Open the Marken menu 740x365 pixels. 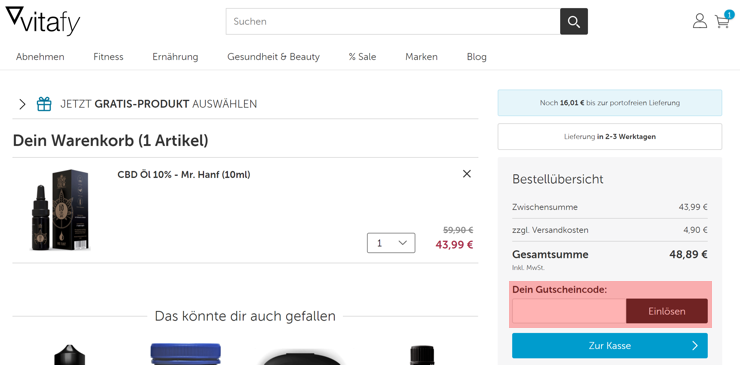tap(421, 57)
